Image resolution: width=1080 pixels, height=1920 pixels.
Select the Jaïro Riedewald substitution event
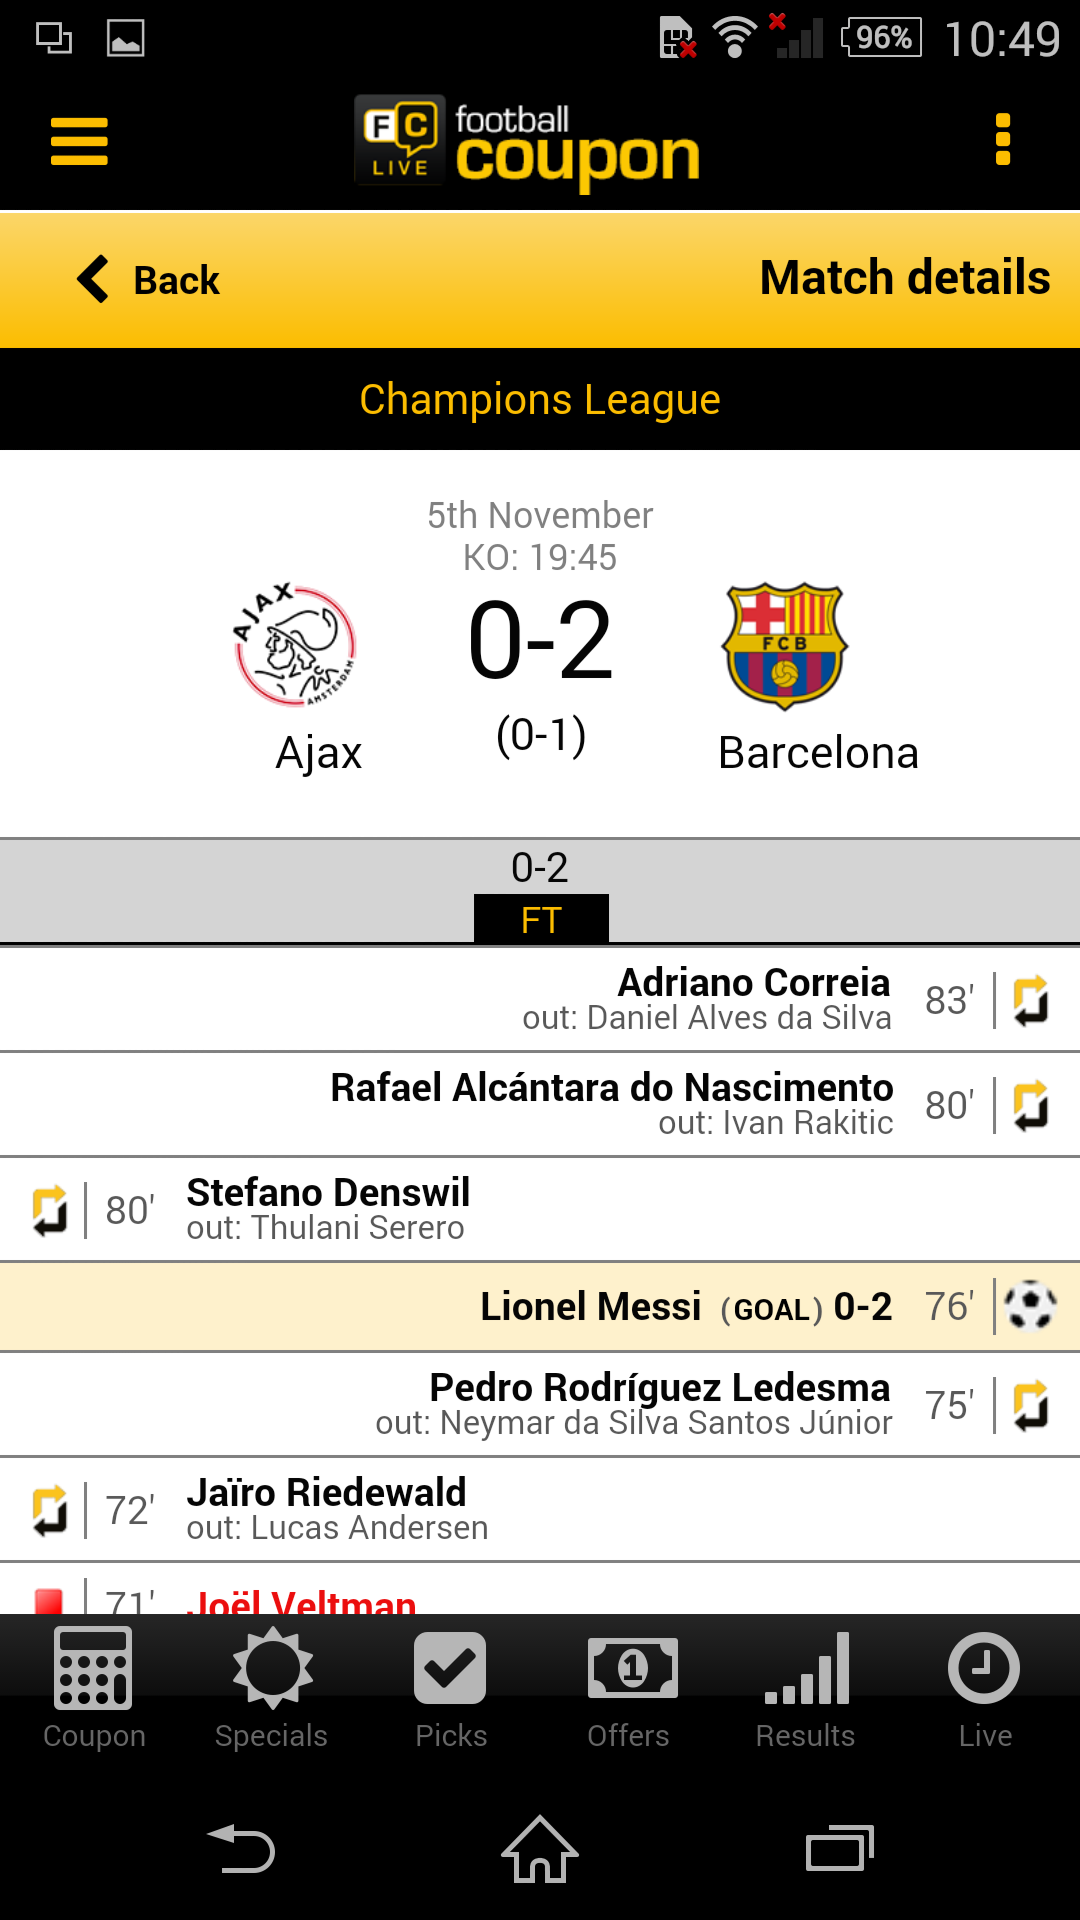[x=326, y=1509]
